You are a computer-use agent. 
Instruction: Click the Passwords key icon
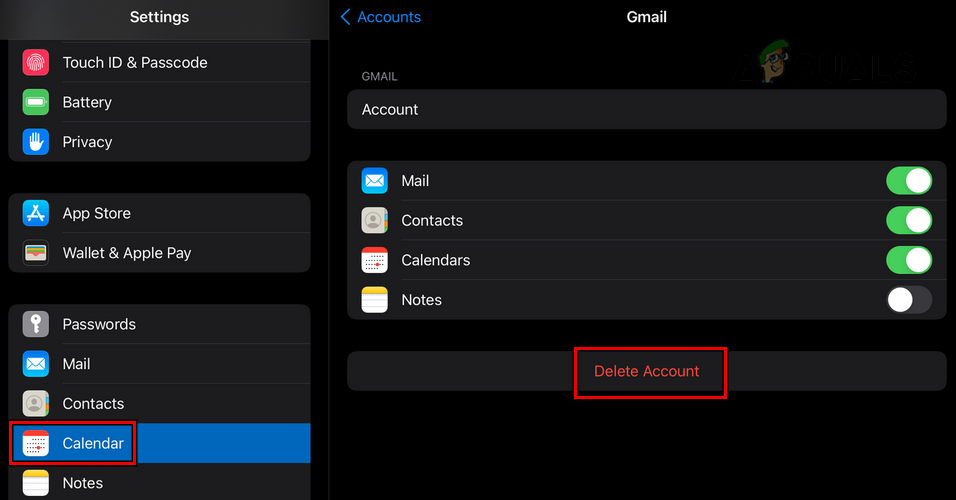click(35, 324)
